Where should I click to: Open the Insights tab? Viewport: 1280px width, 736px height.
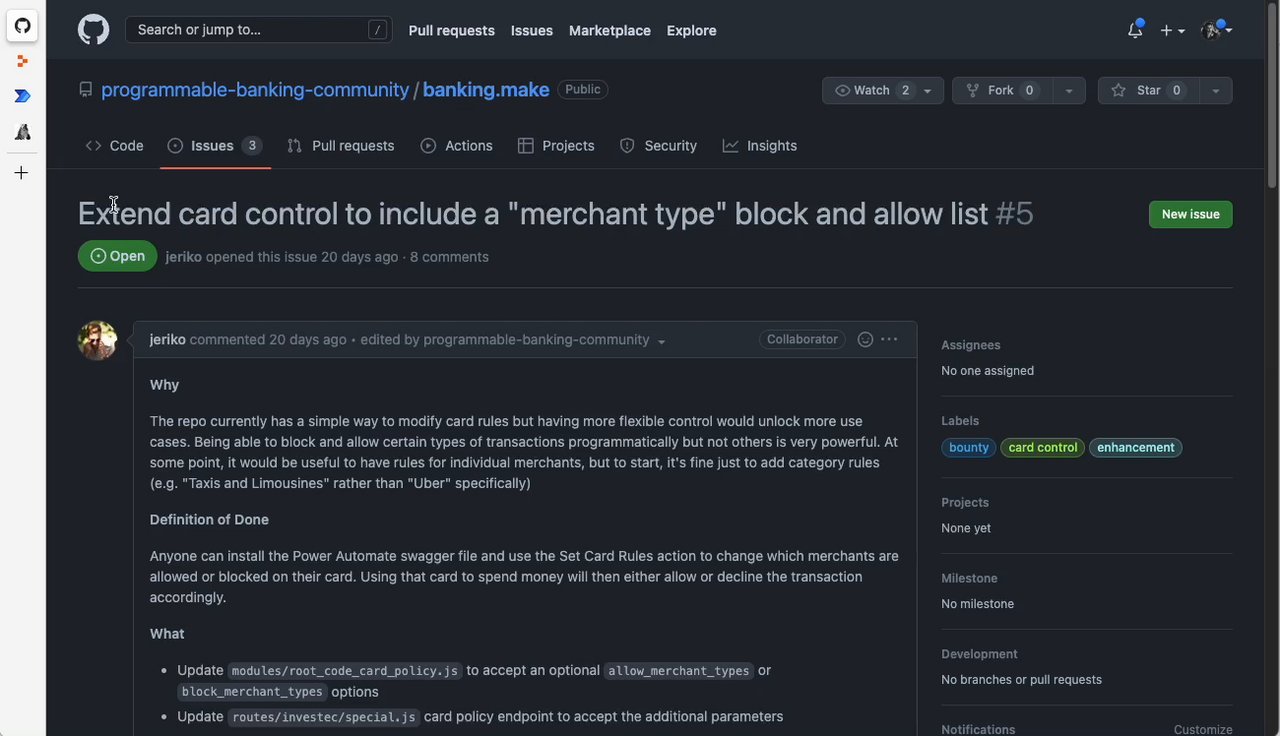tap(760, 146)
